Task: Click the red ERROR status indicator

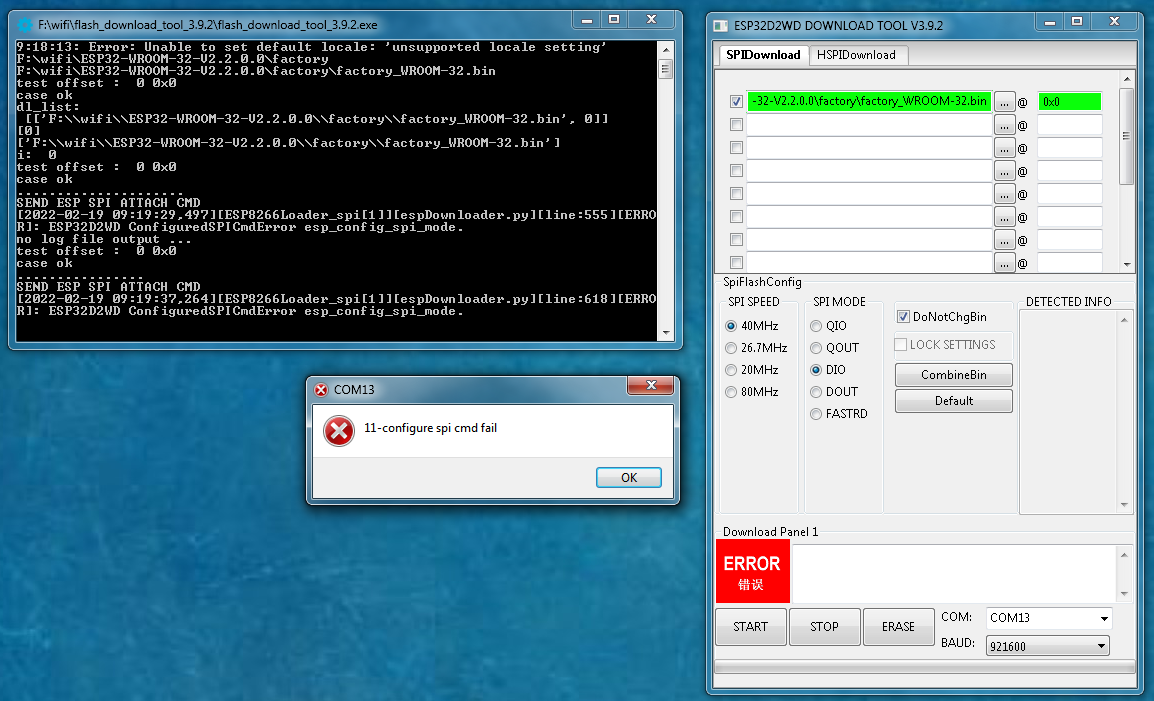Action: click(752, 571)
